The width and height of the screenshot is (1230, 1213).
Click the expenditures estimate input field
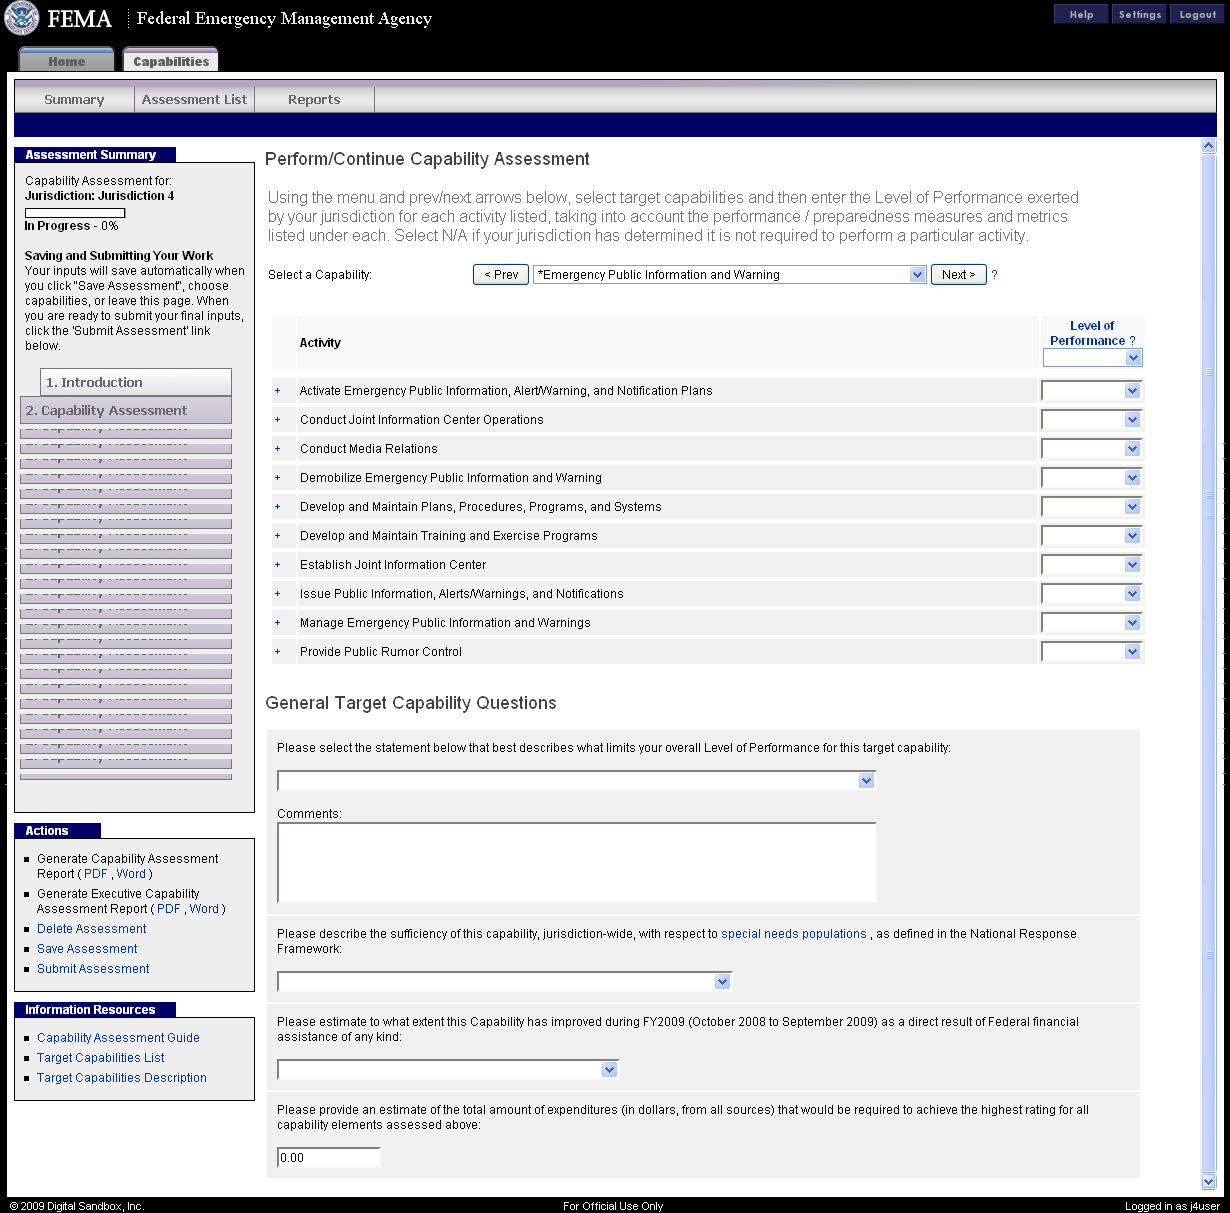[x=328, y=1158]
